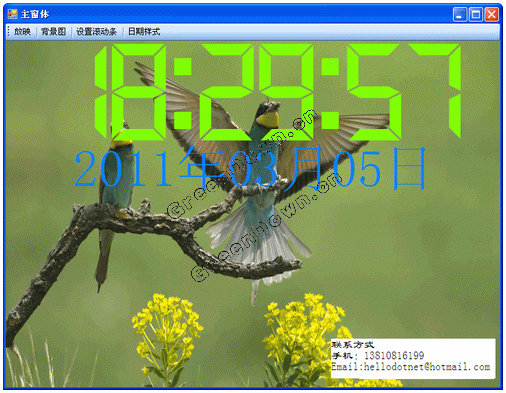Screen dimensions: 506x393
Task: Close the 主窗体 window
Action: click(x=492, y=15)
